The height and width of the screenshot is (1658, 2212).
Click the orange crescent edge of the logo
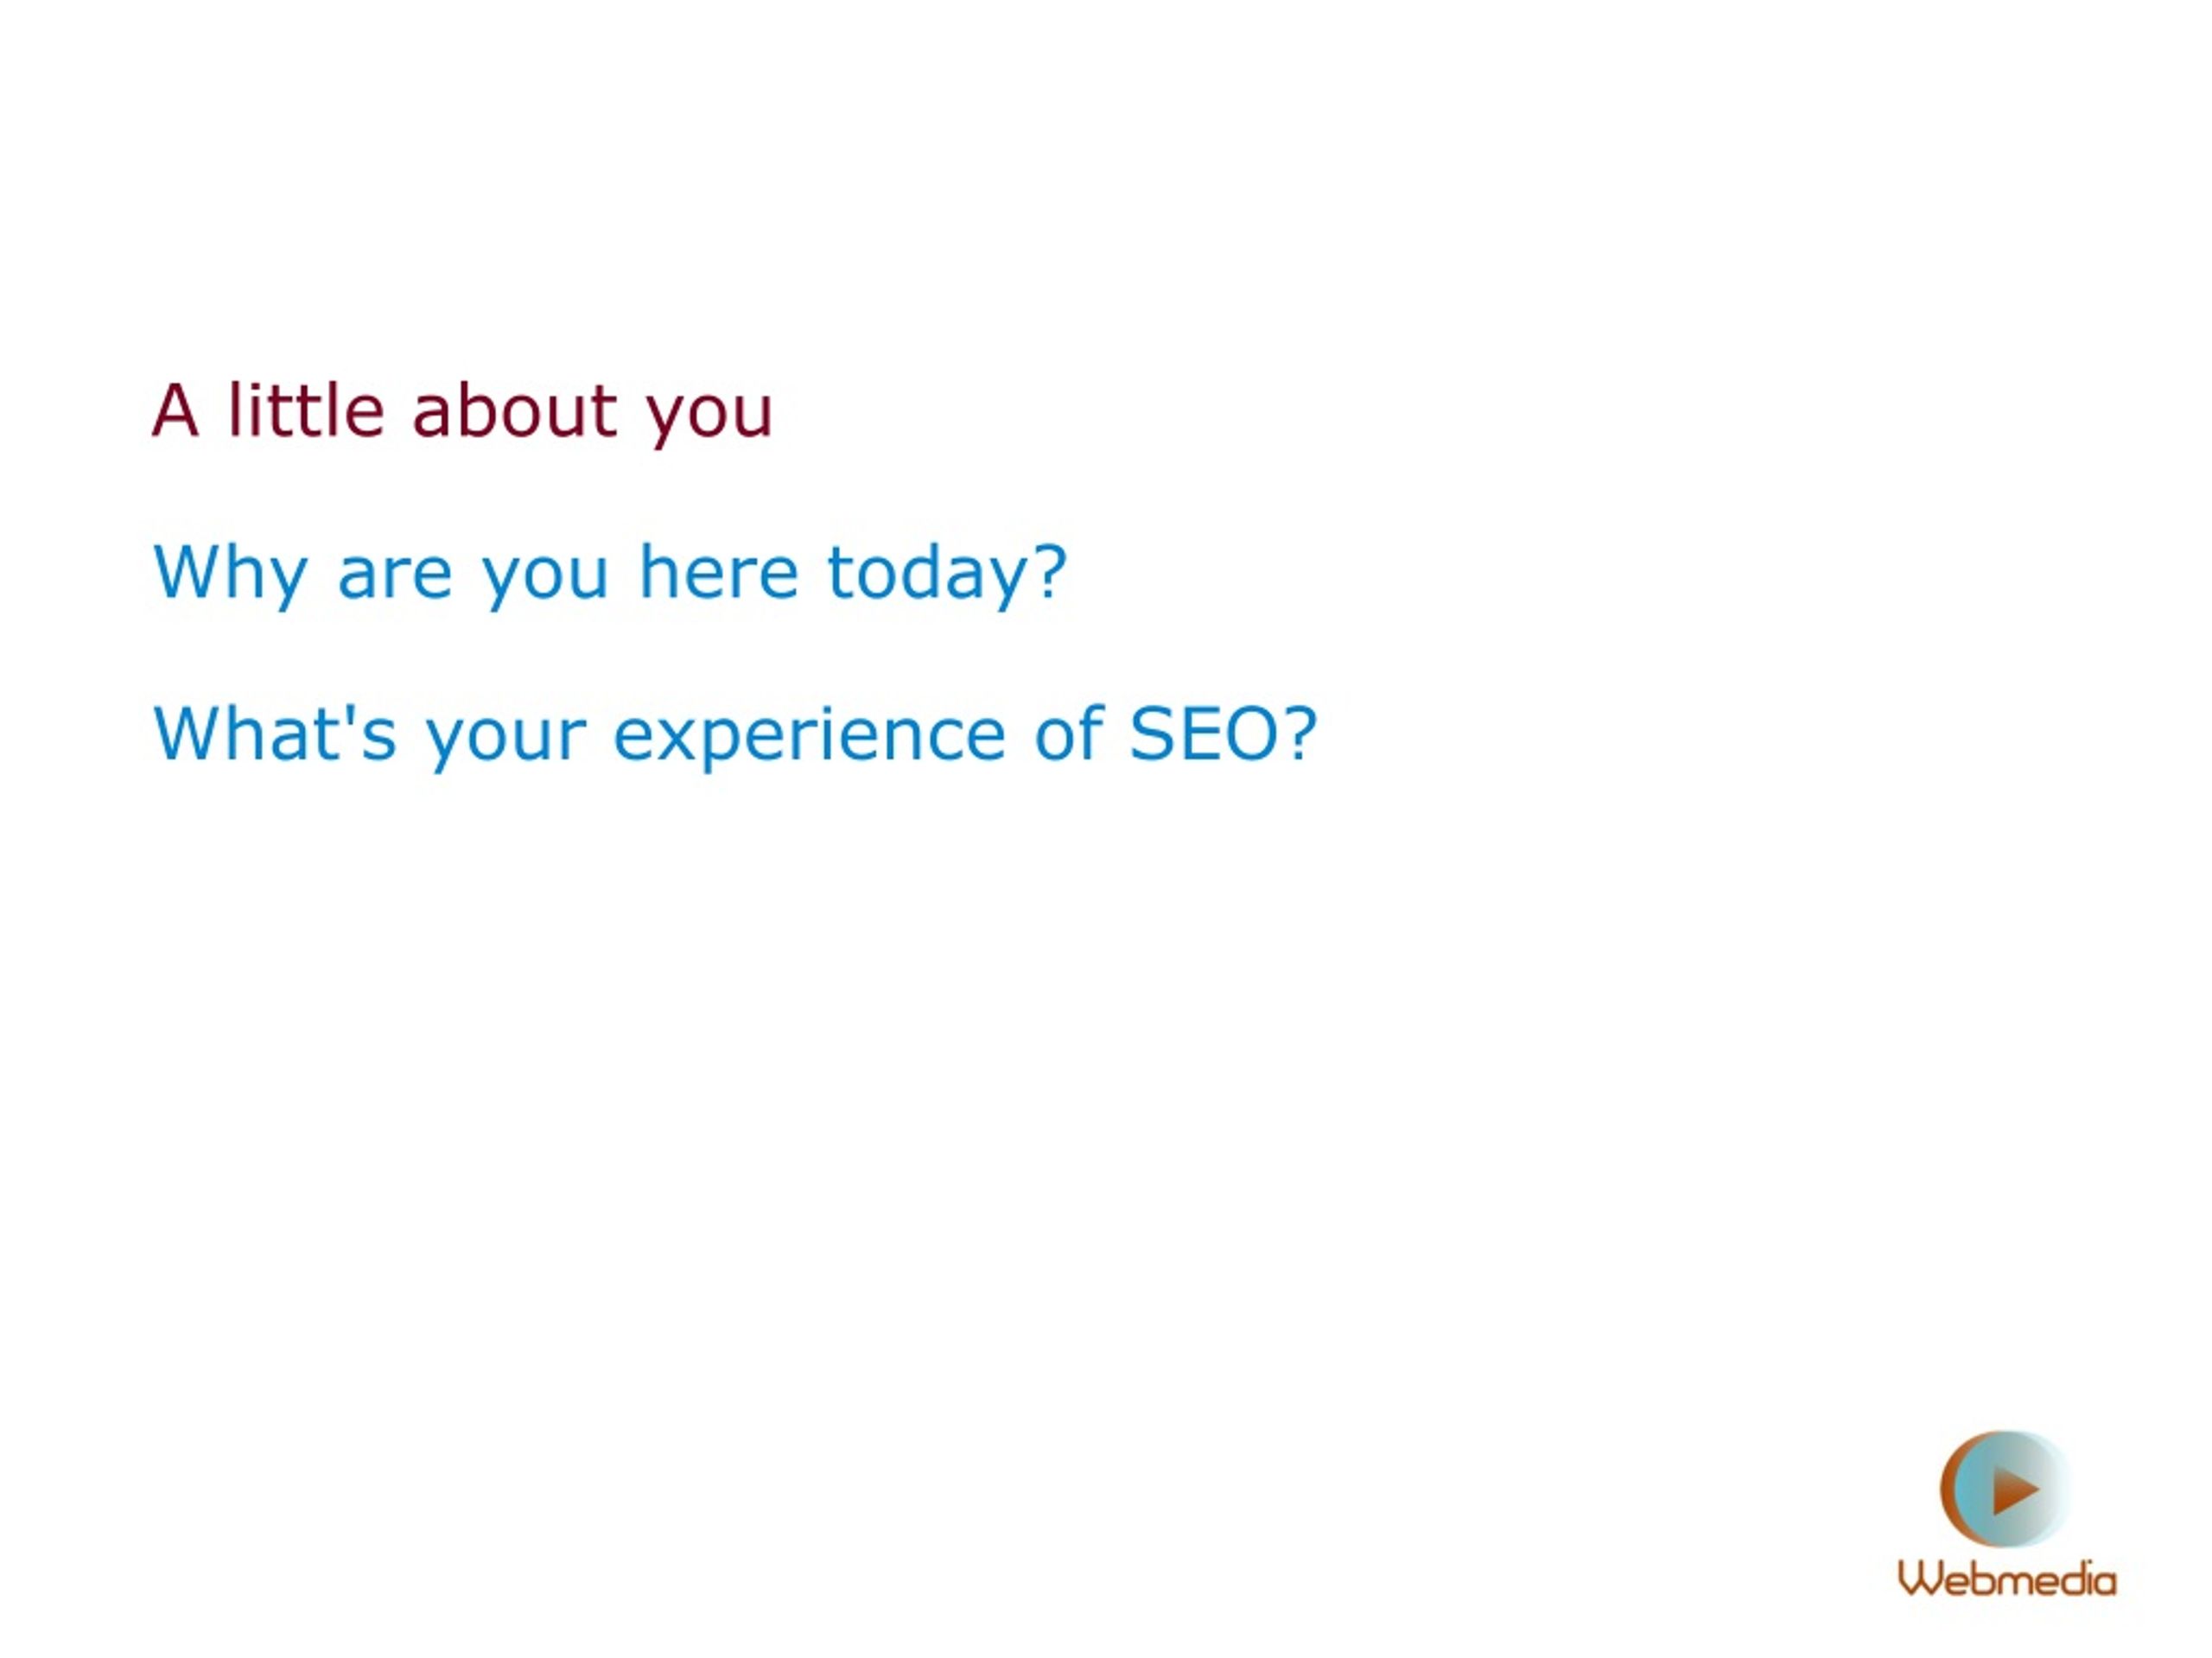1954,1489
